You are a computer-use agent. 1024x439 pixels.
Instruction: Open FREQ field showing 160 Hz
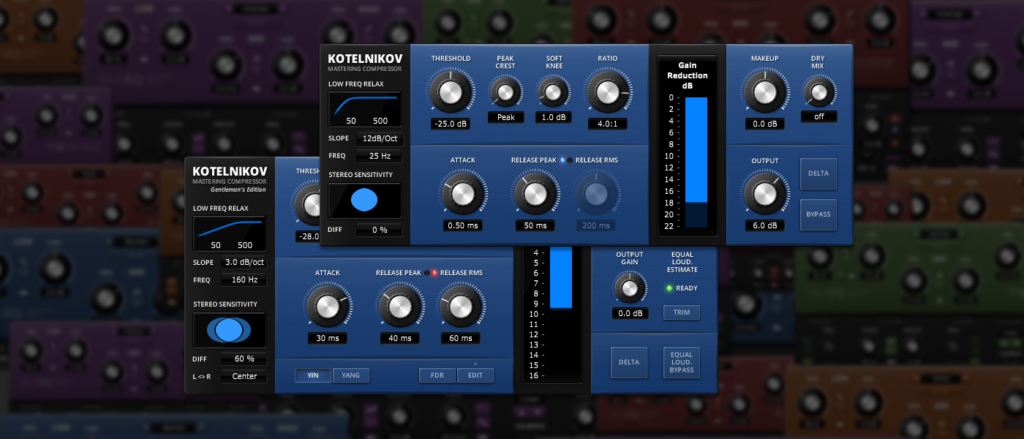click(x=243, y=280)
